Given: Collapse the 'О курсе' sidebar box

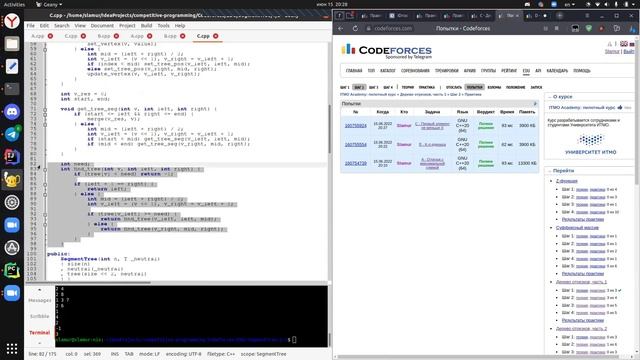Looking at the screenshot, I should pos(550,97).
